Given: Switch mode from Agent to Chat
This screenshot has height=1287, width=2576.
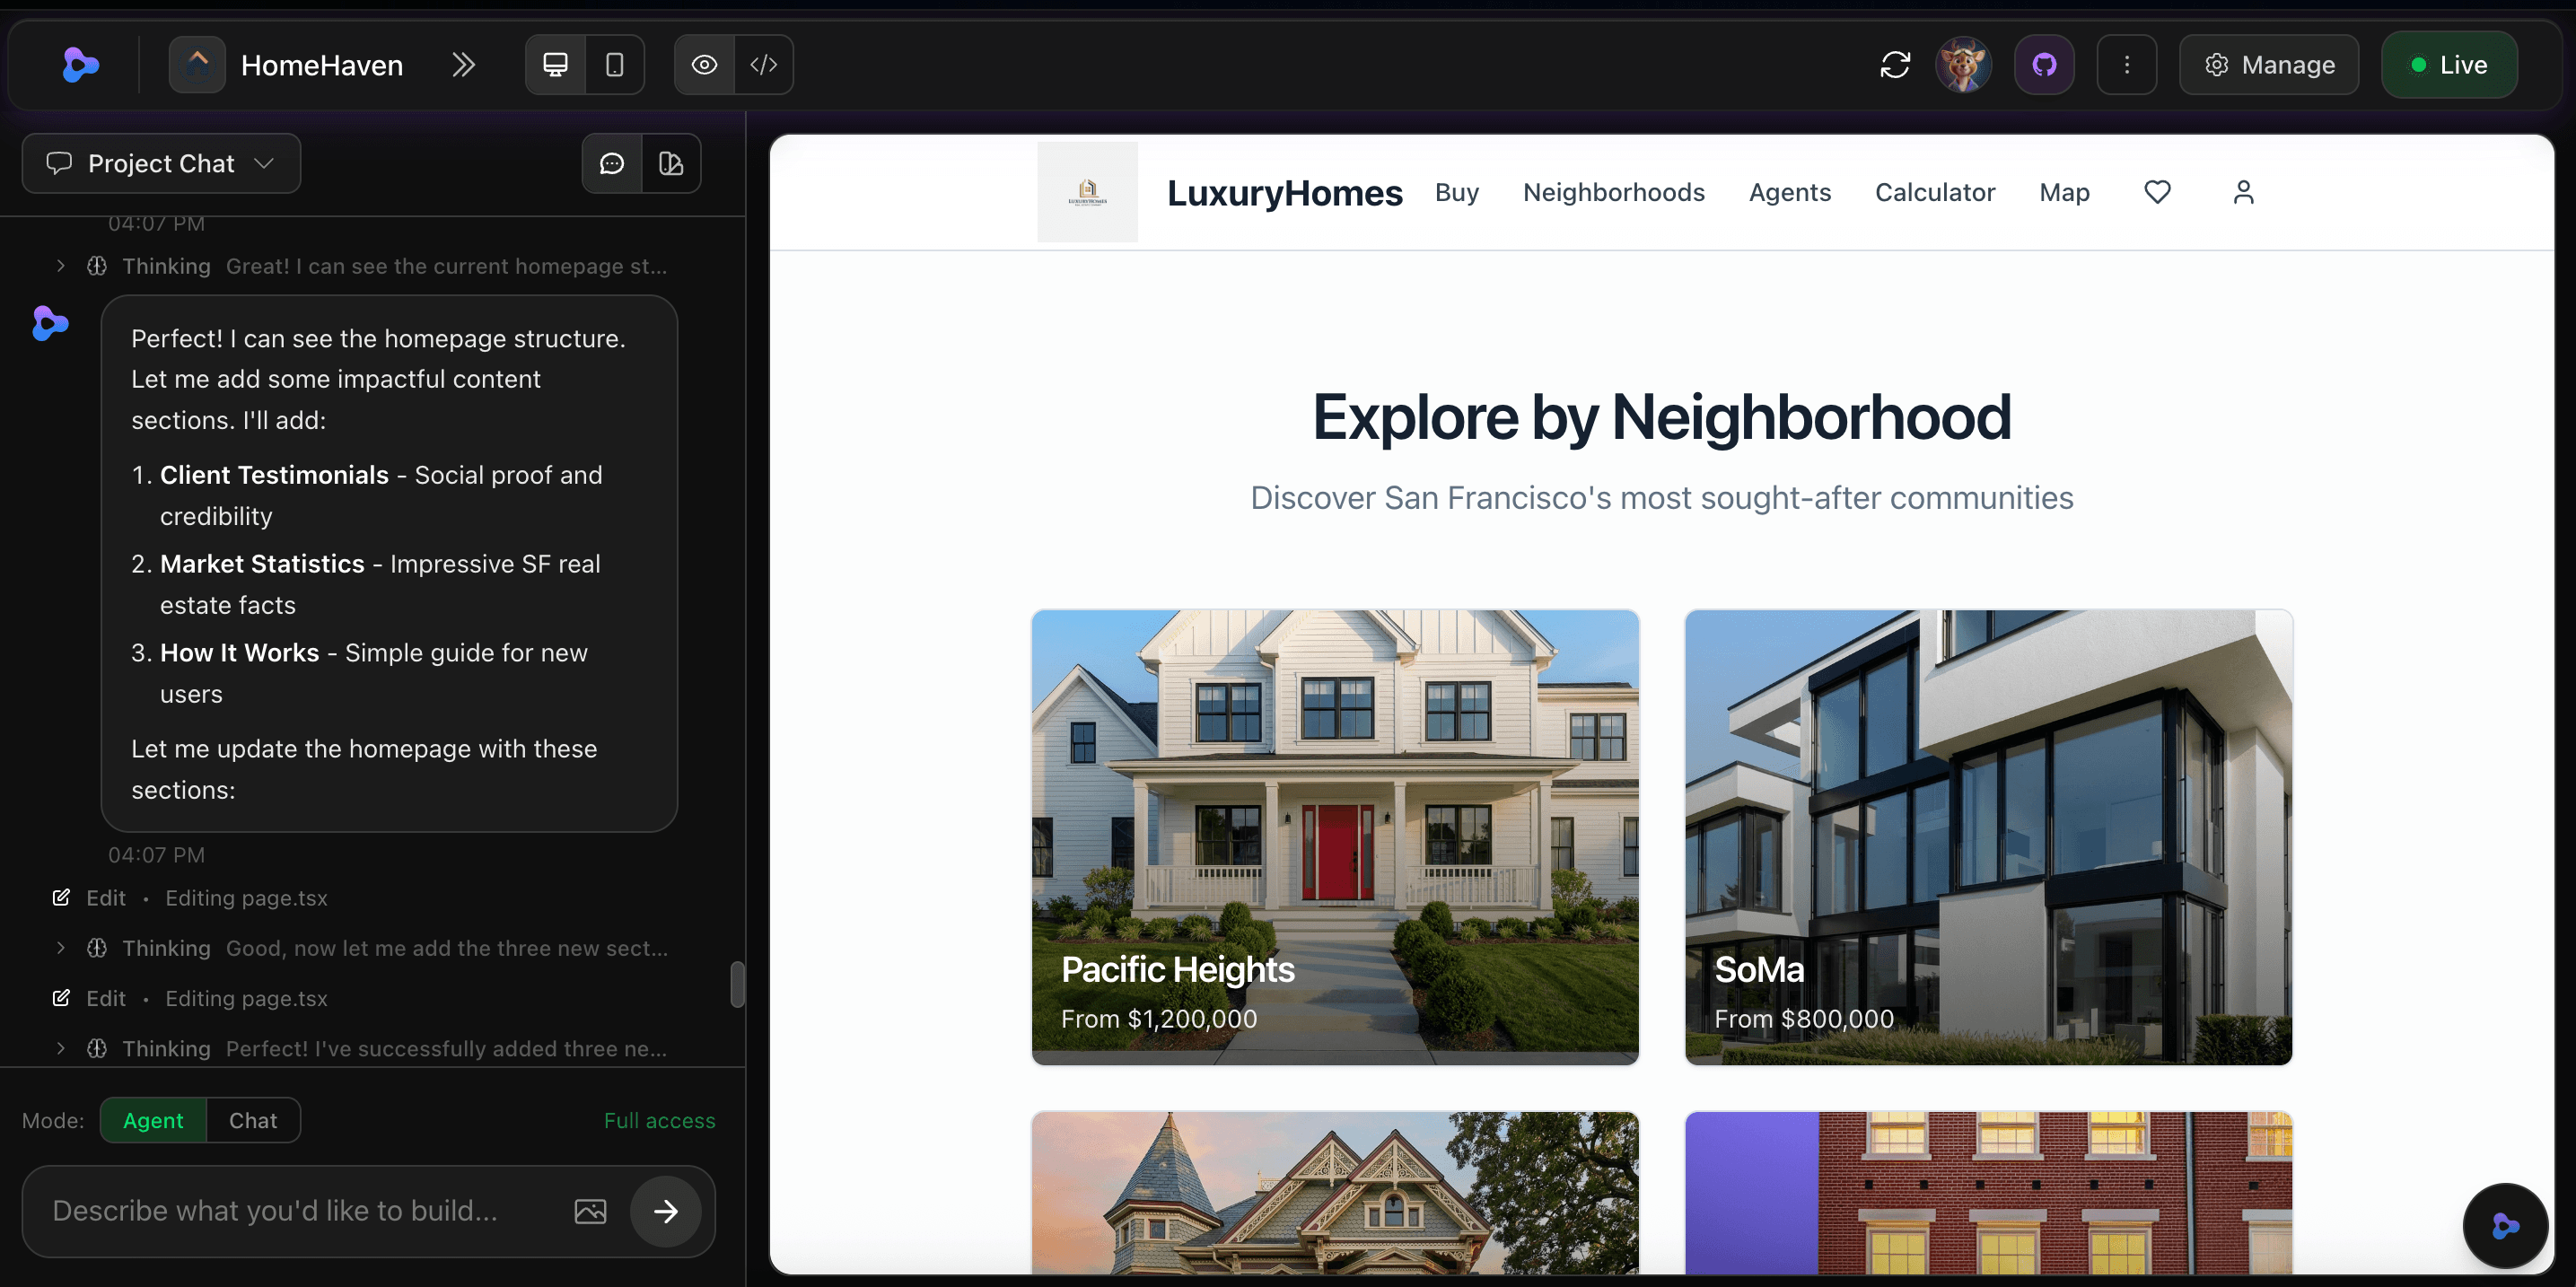Looking at the screenshot, I should click(x=252, y=1120).
